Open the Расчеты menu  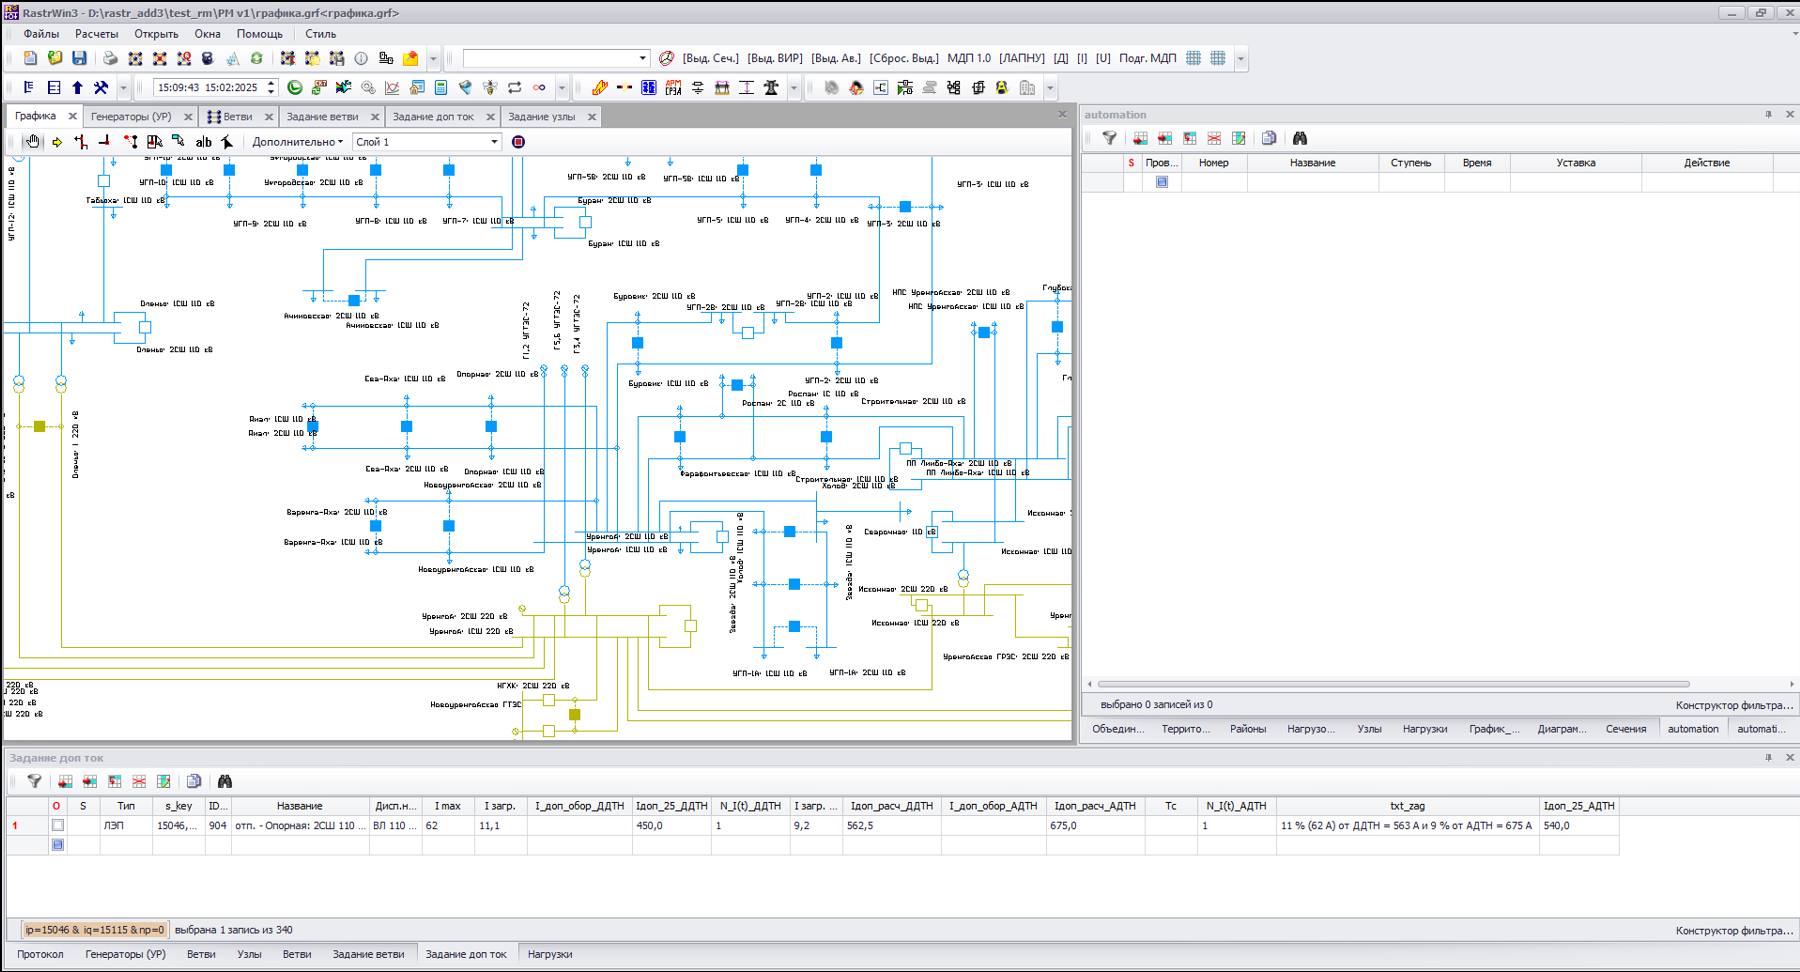tap(96, 34)
